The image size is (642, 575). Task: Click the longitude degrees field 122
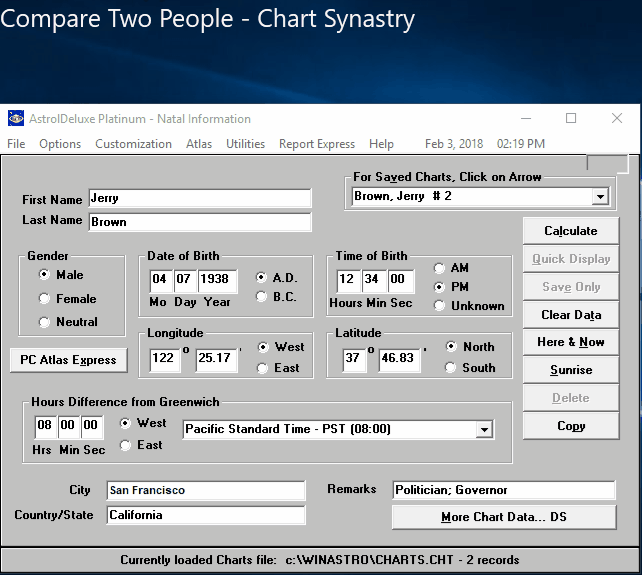click(165, 359)
